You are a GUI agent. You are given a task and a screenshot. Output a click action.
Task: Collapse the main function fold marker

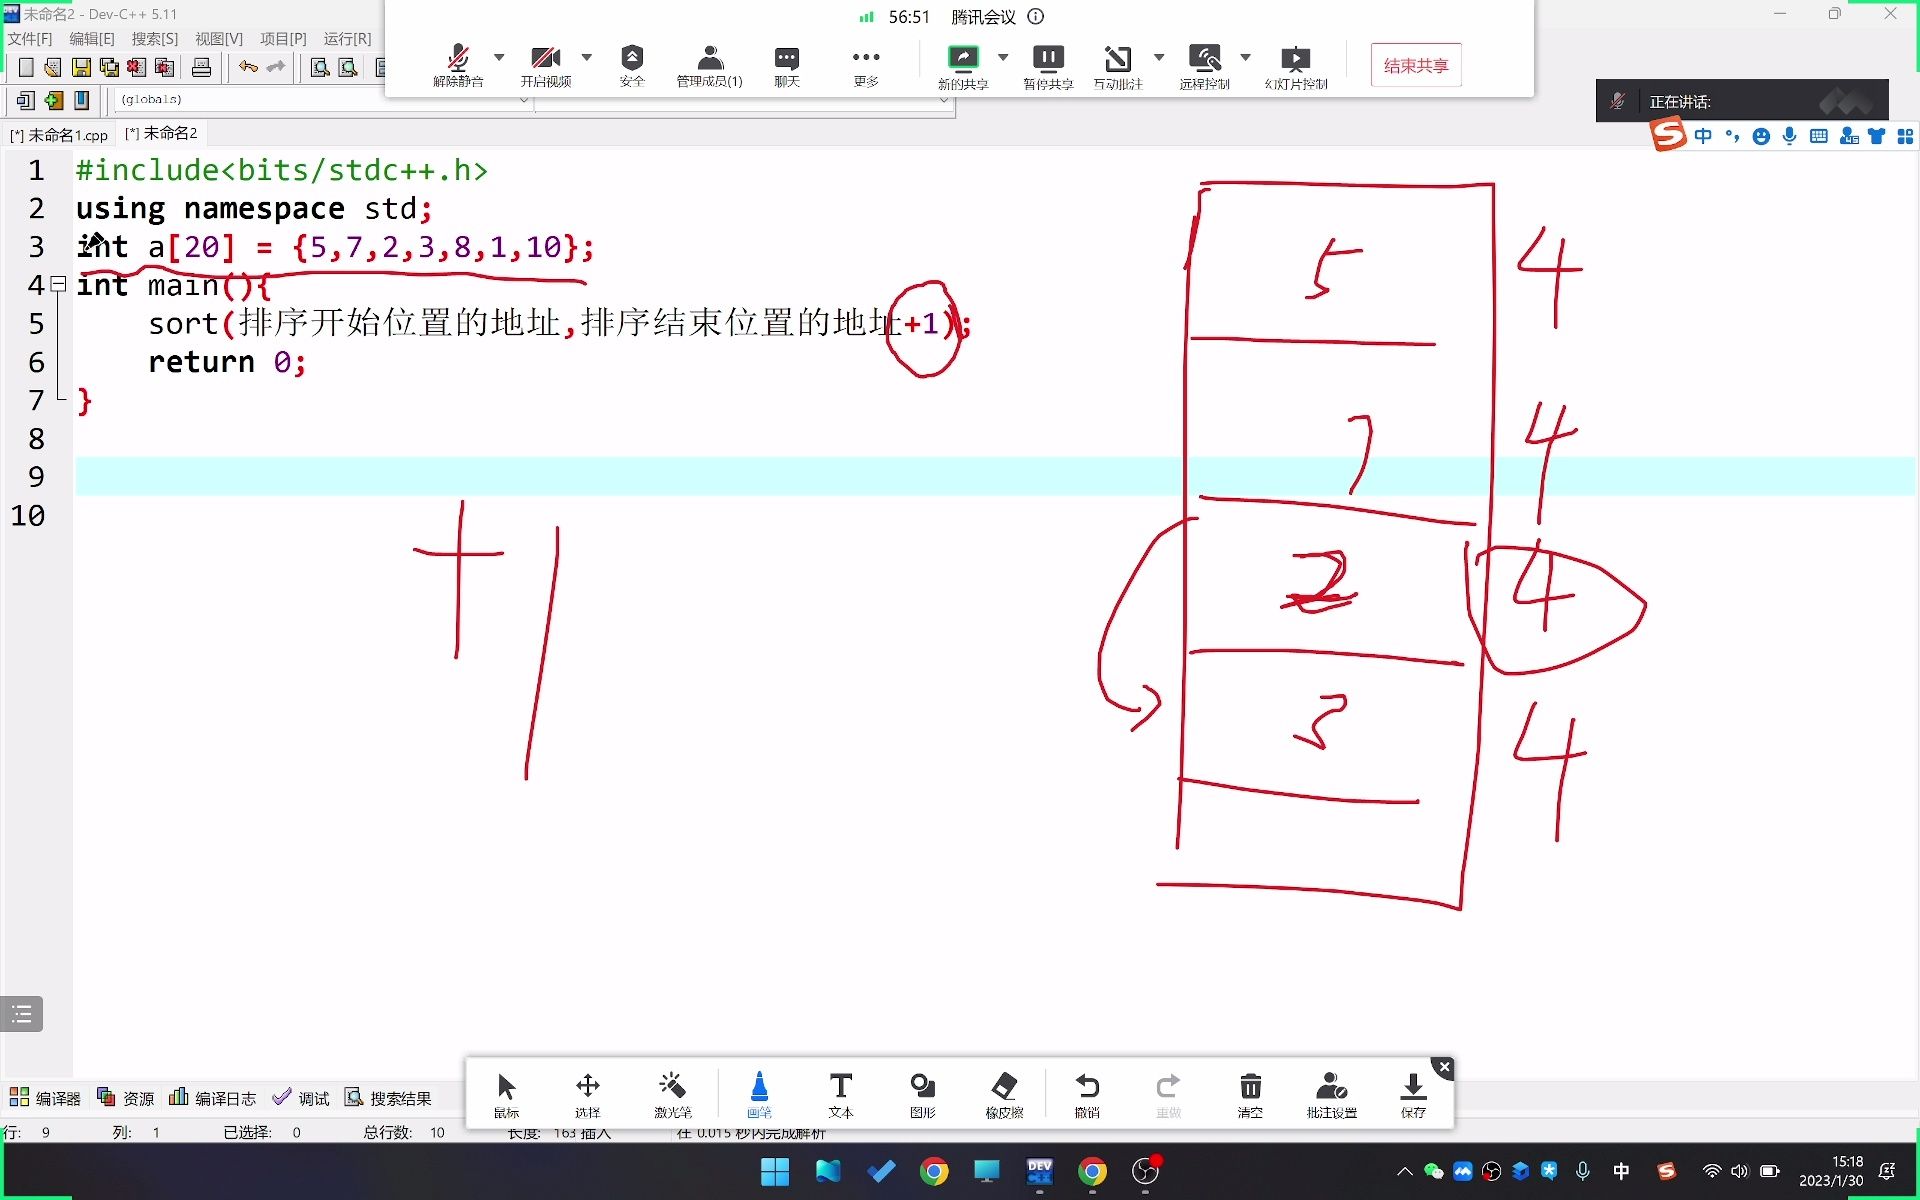[x=59, y=285]
